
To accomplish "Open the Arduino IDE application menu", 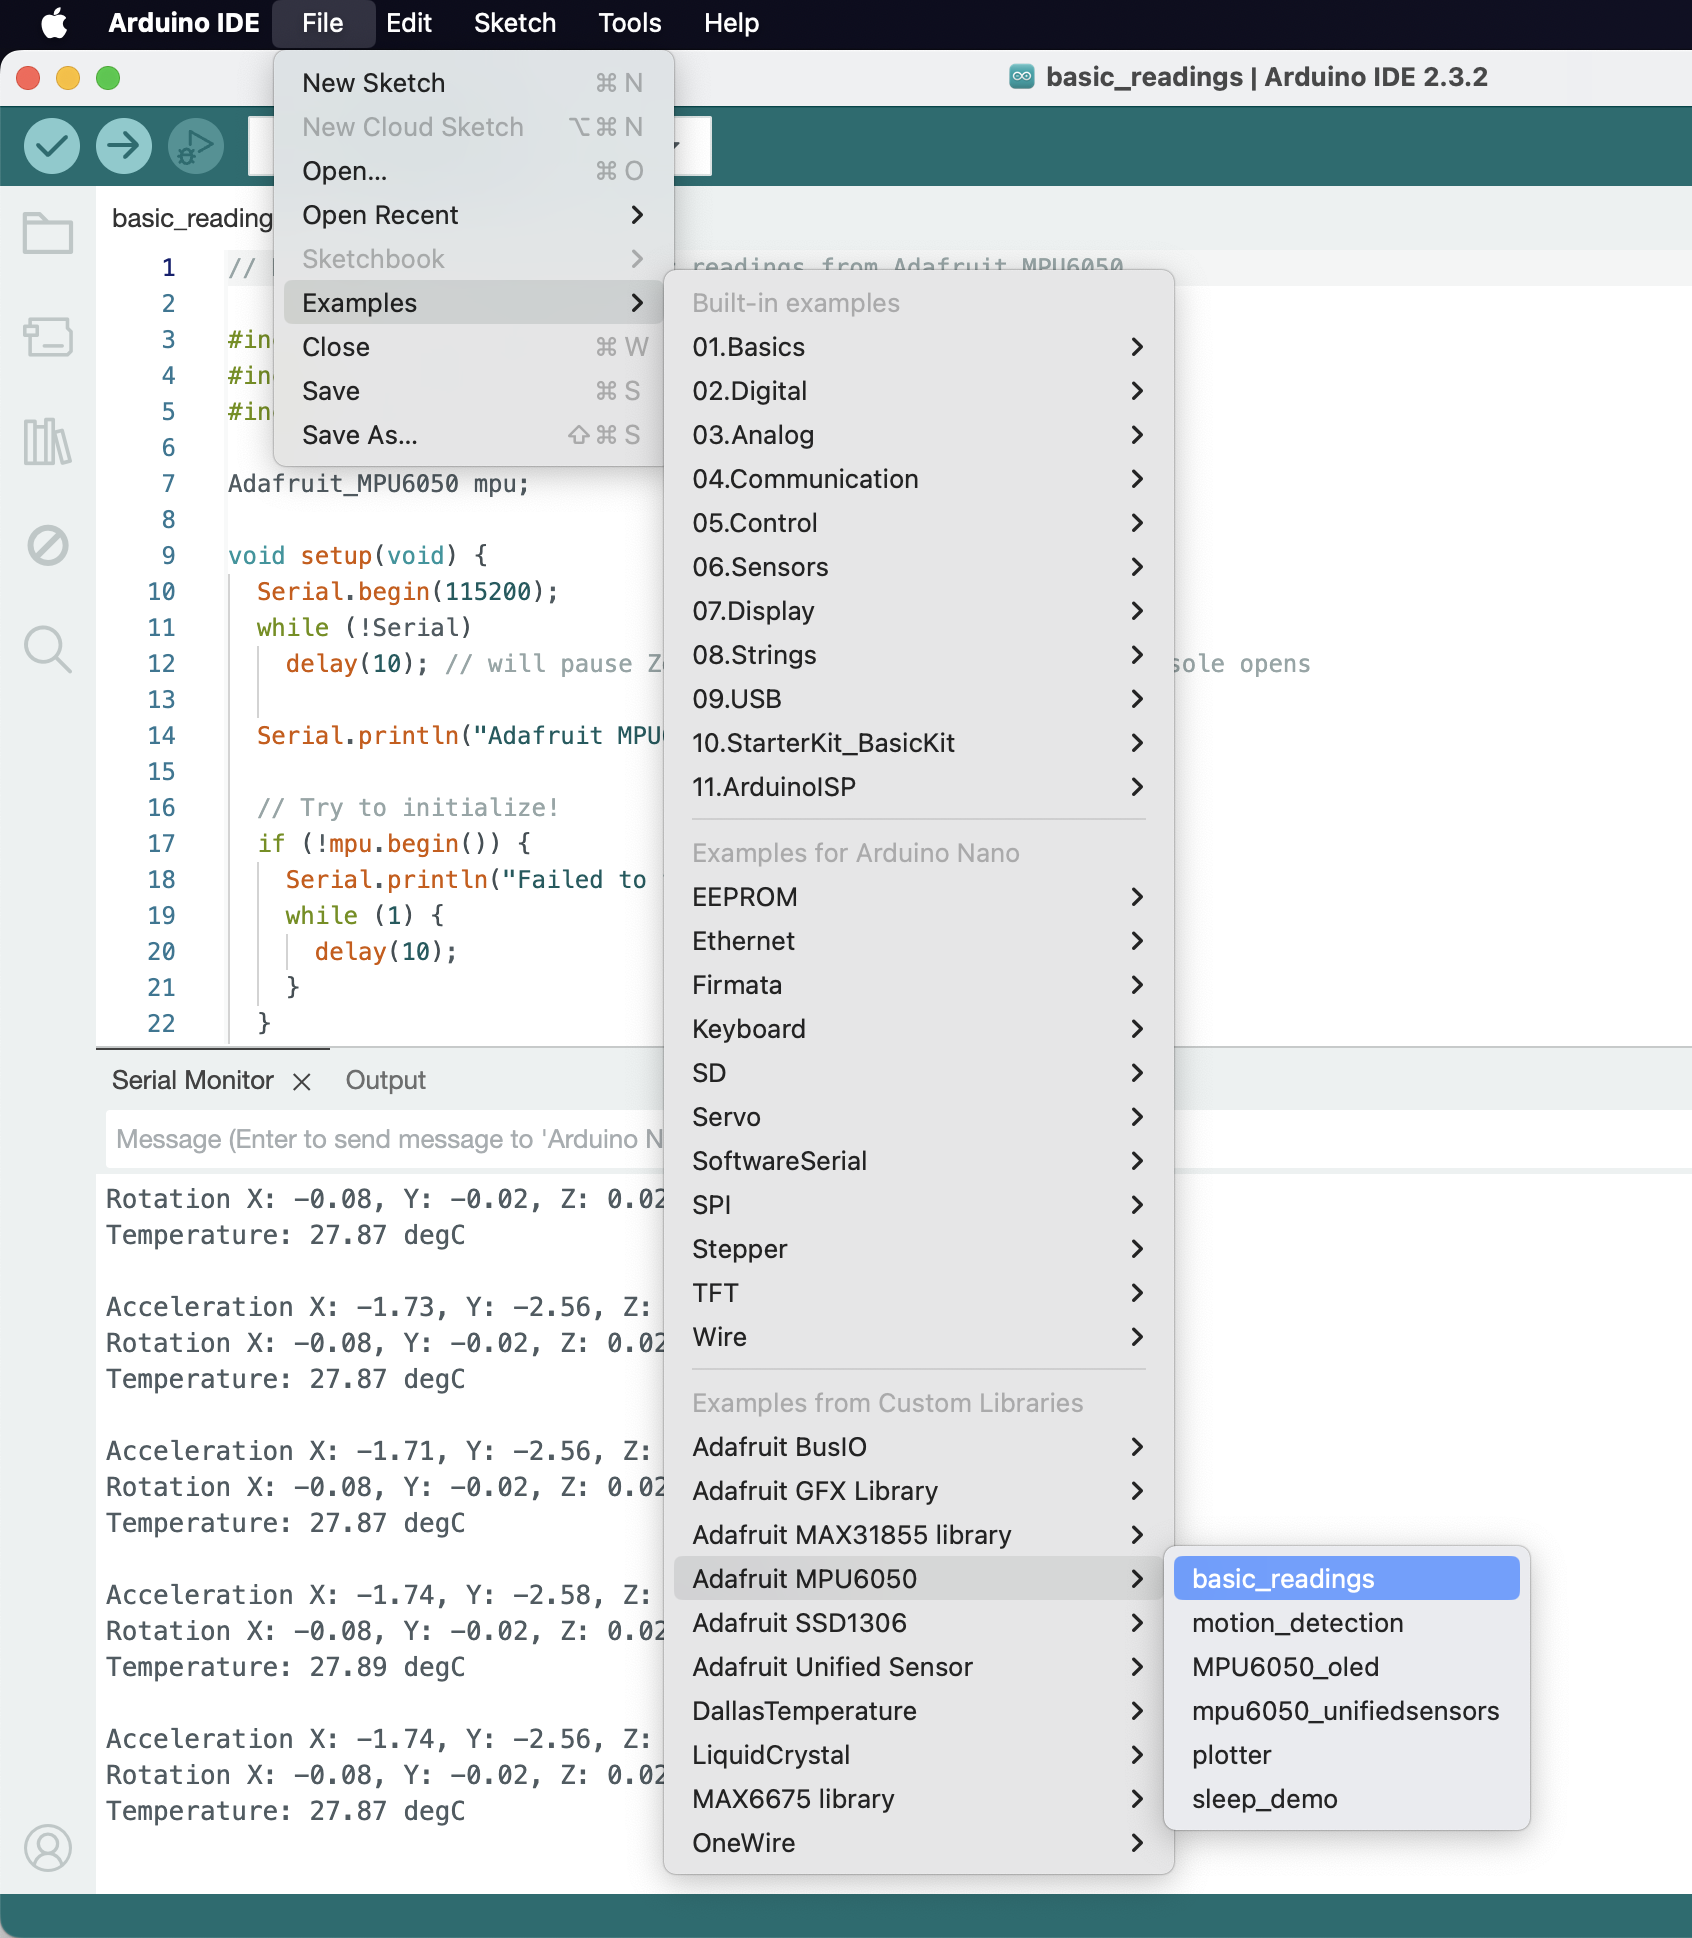I will coord(184,23).
